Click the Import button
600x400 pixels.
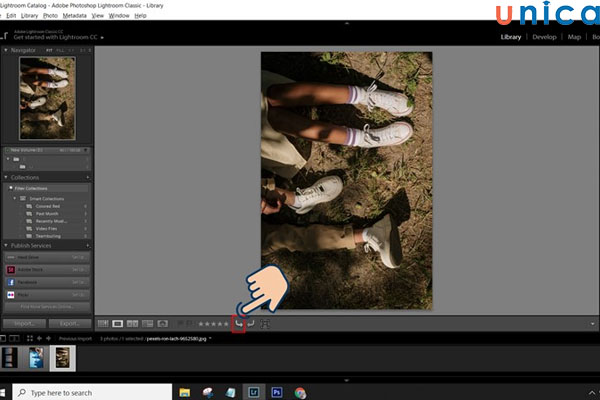coord(24,323)
